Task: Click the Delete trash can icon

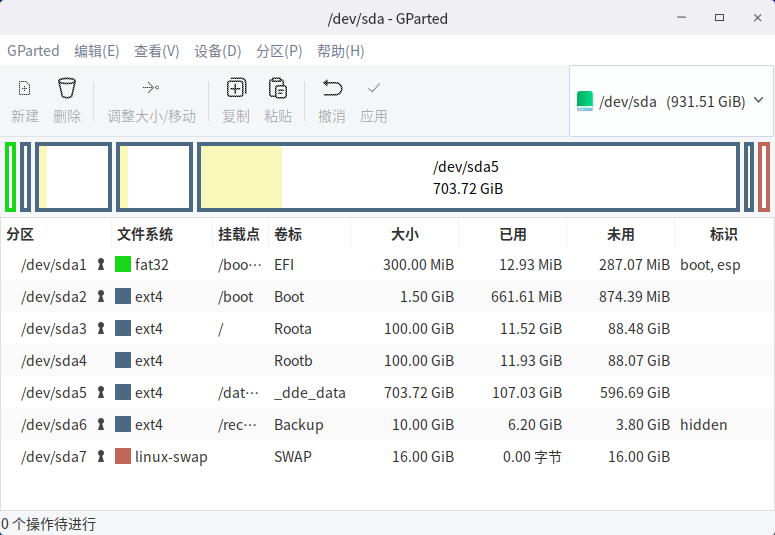Action: point(67,88)
